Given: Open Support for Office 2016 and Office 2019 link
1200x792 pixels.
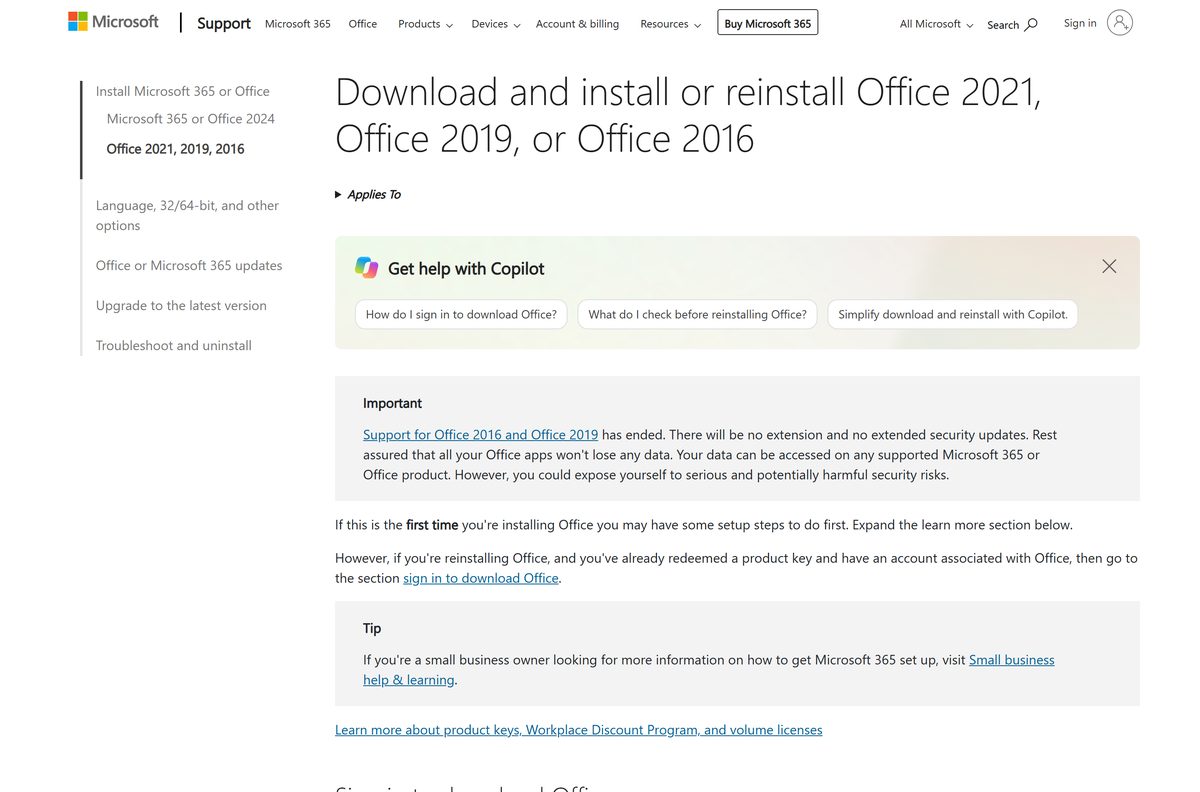Looking at the screenshot, I should pyautogui.click(x=481, y=435).
